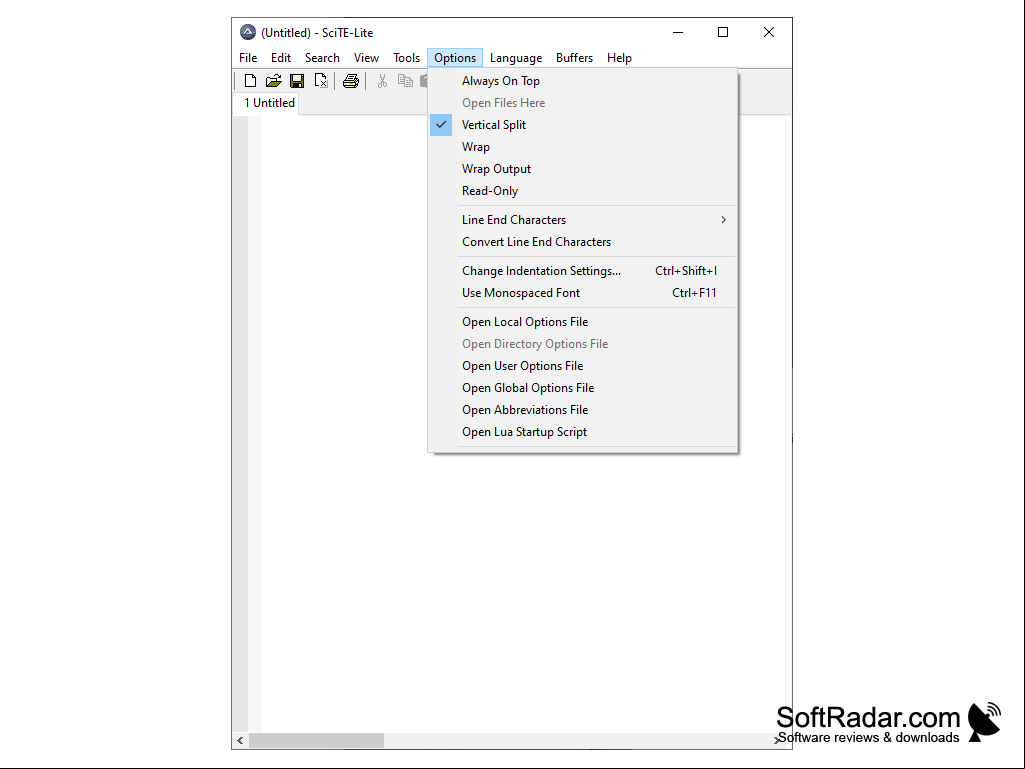
Task: Open Change Indentation Settings dialog
Action: 583,271
